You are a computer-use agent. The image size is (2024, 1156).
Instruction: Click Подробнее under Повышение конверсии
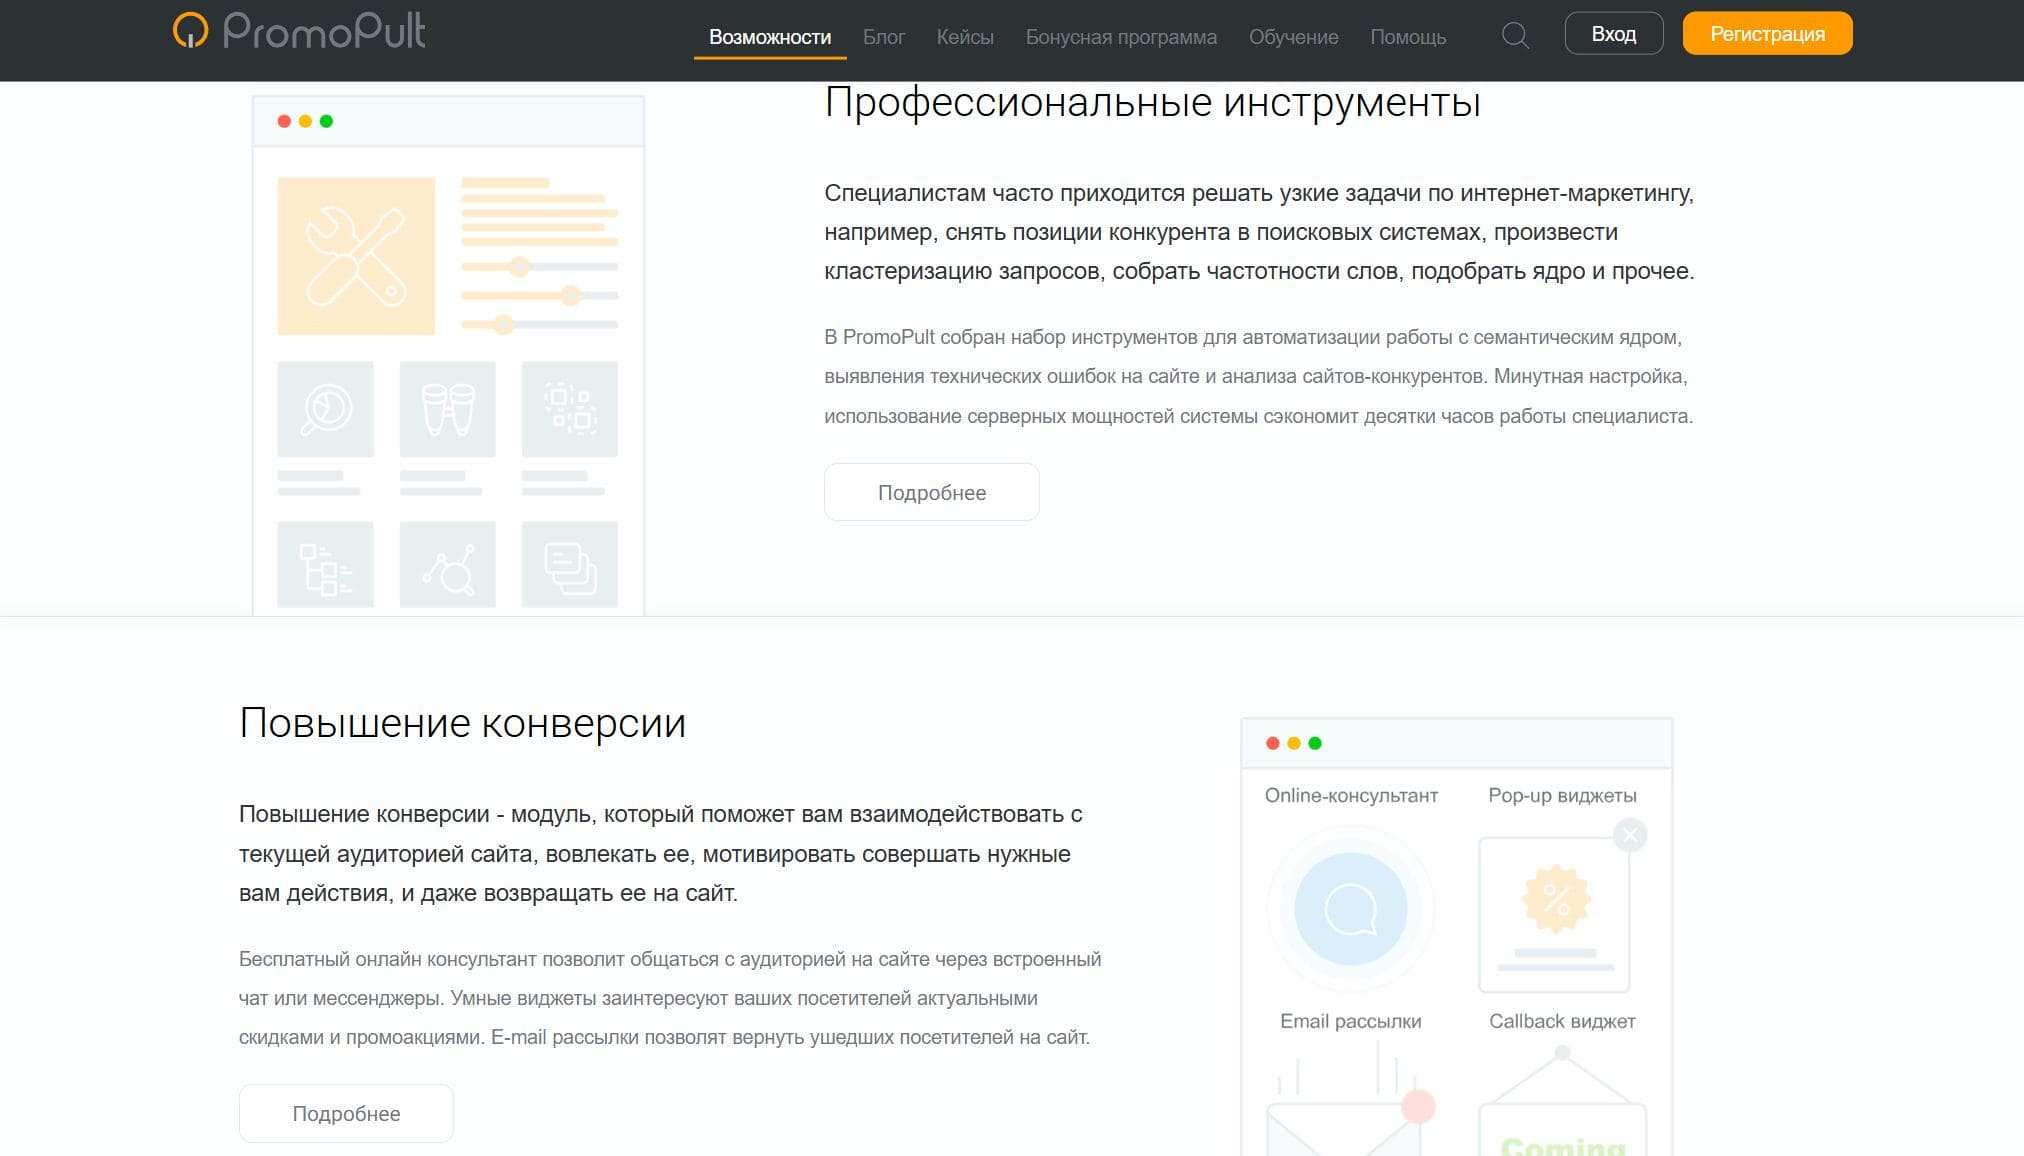click(346, 1113)
